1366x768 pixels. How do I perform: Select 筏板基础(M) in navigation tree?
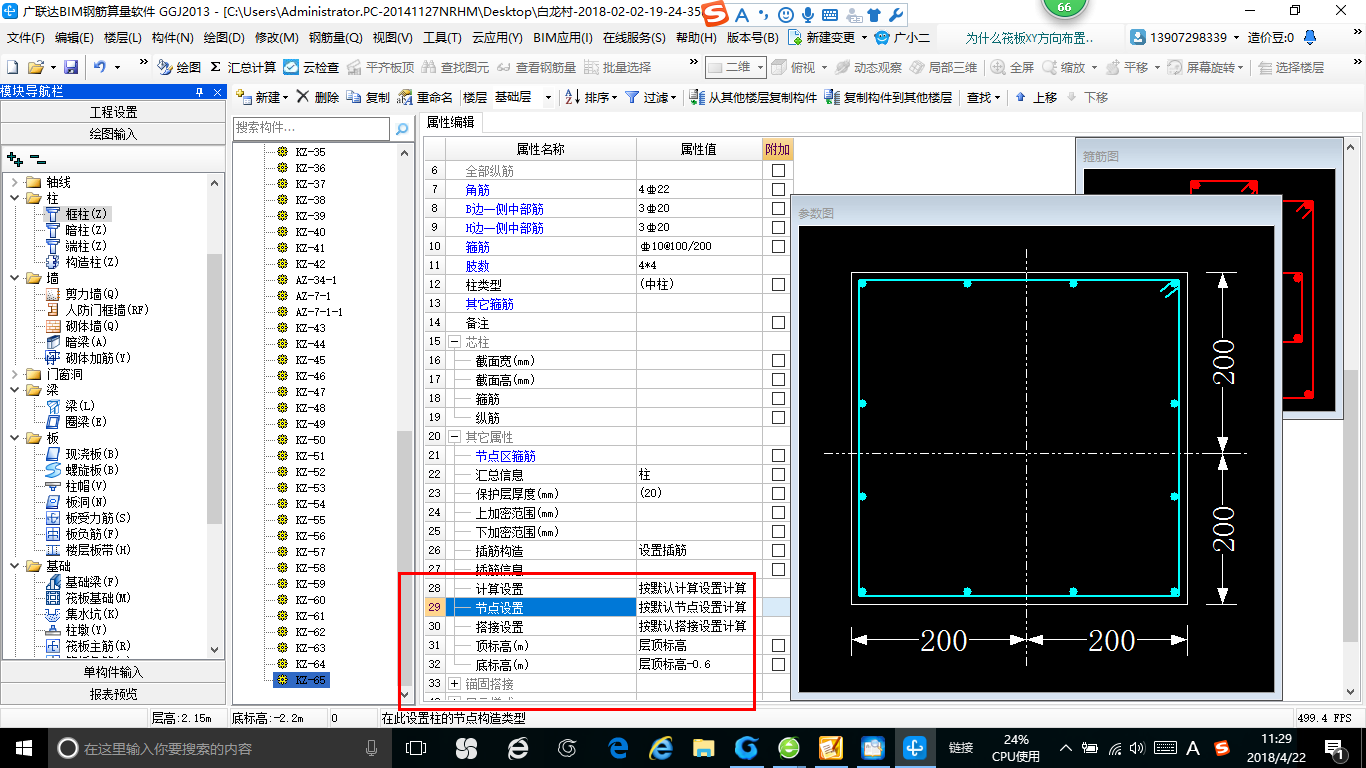tap(89, 598)
